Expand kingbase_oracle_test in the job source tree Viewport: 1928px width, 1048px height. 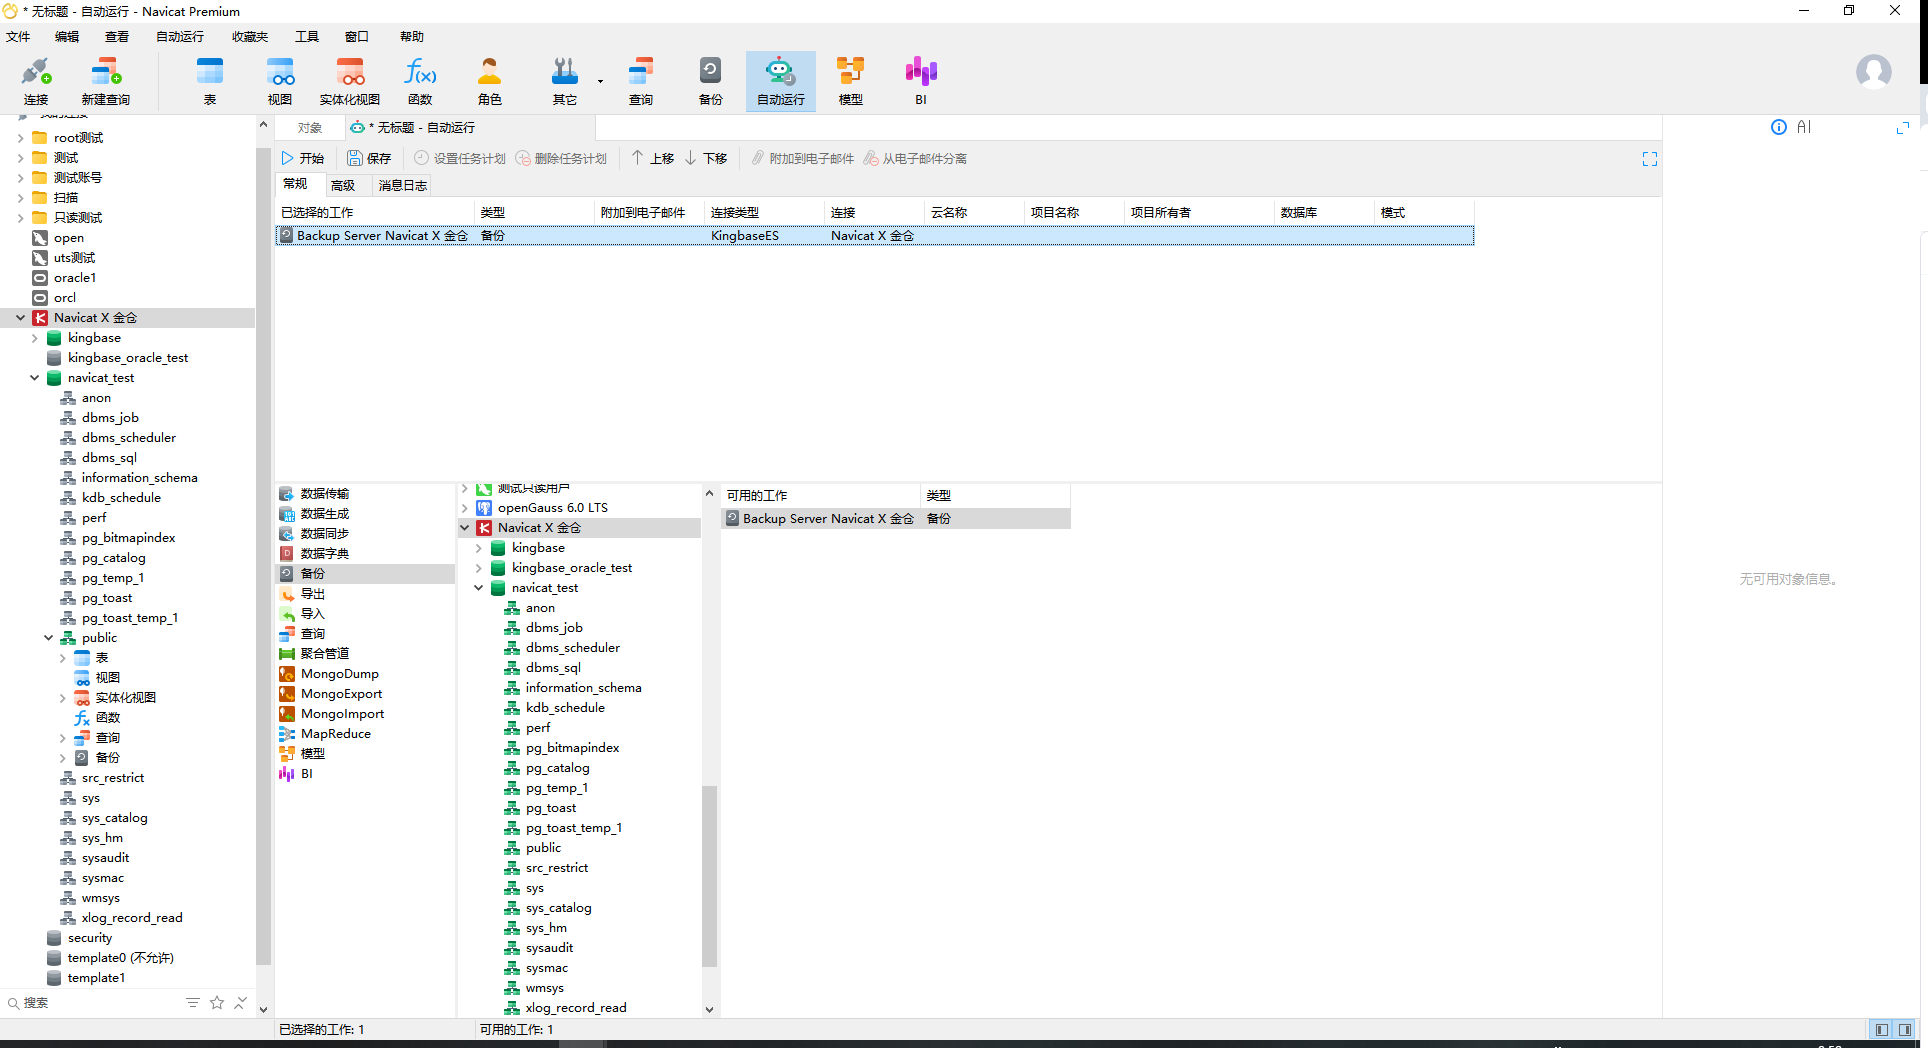click(x=478, y=568)
